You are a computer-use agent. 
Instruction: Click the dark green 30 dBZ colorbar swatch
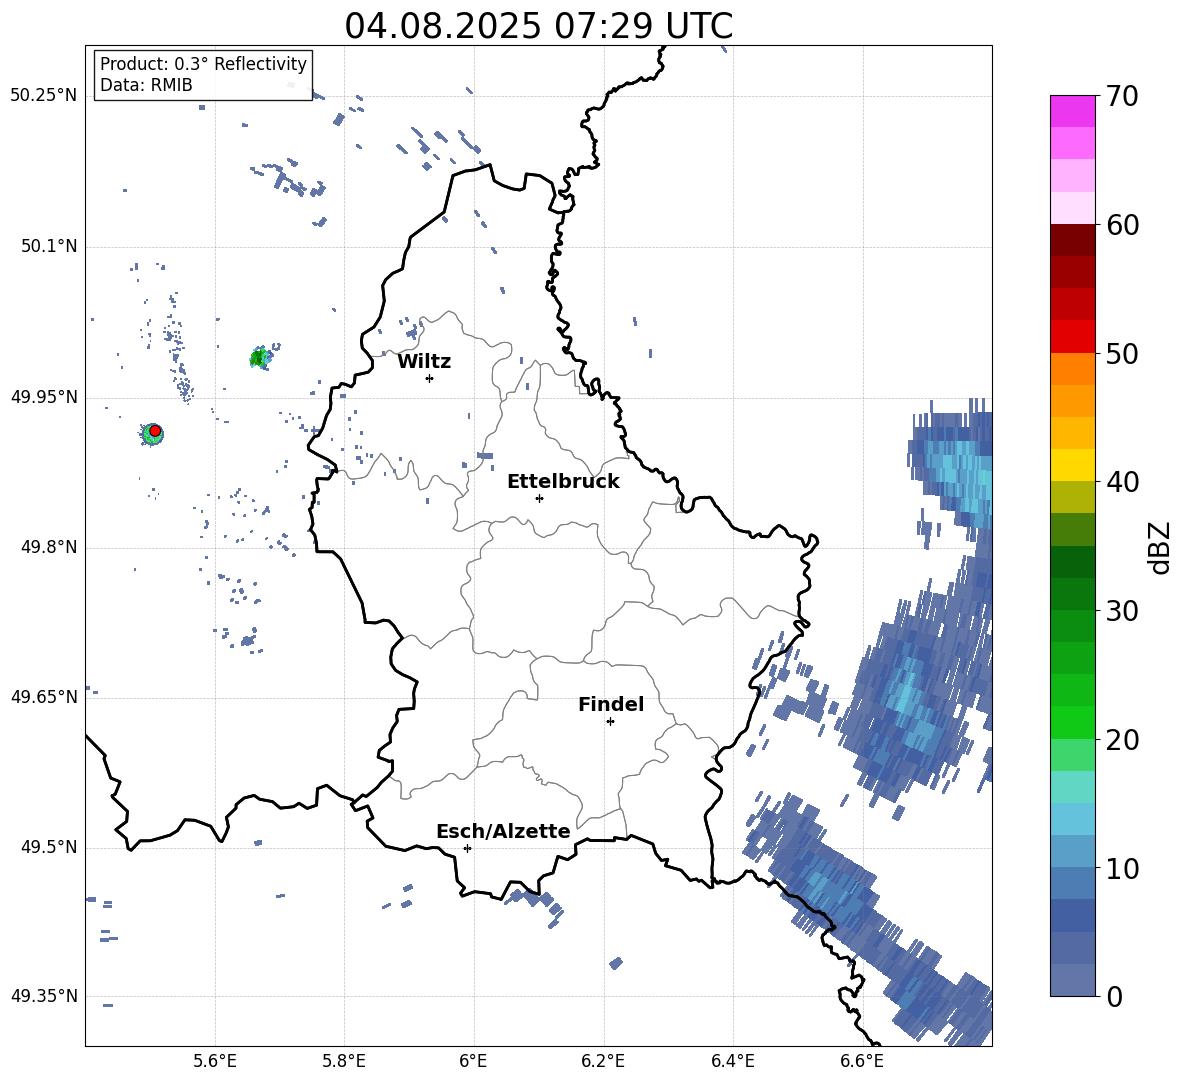point(1072,594)
